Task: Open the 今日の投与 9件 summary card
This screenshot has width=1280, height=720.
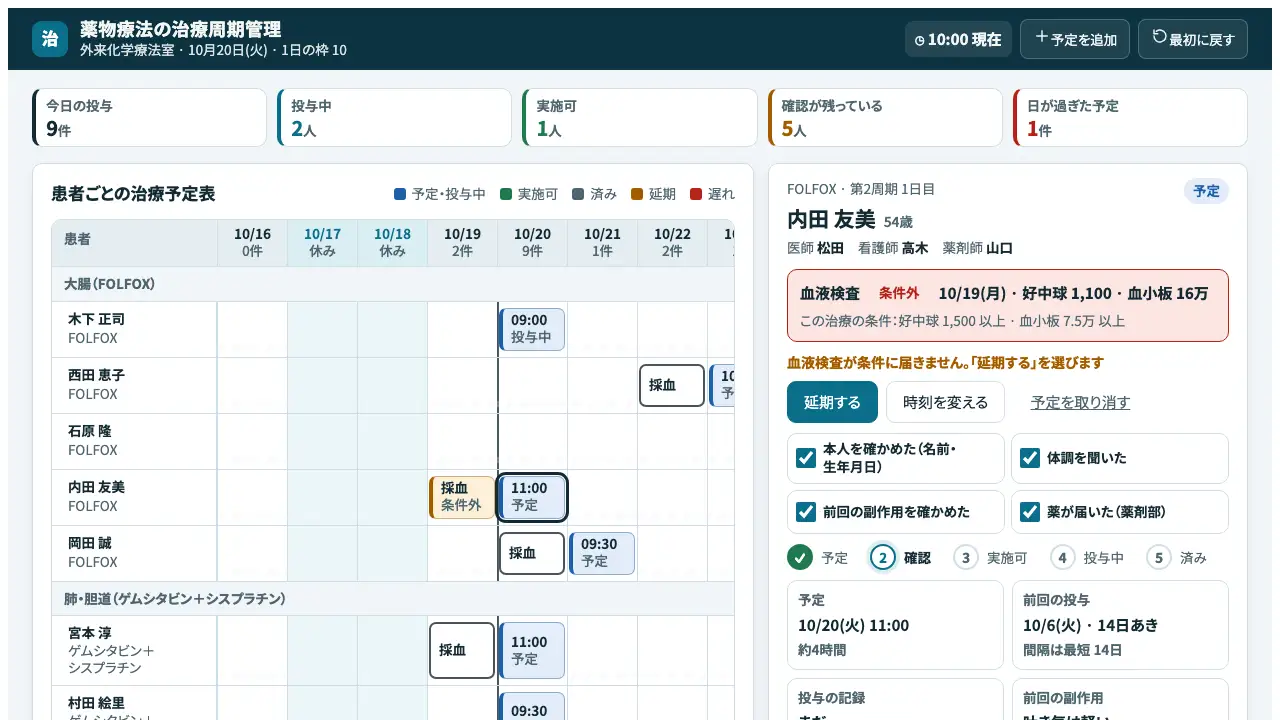Action: tap(150, 118)
